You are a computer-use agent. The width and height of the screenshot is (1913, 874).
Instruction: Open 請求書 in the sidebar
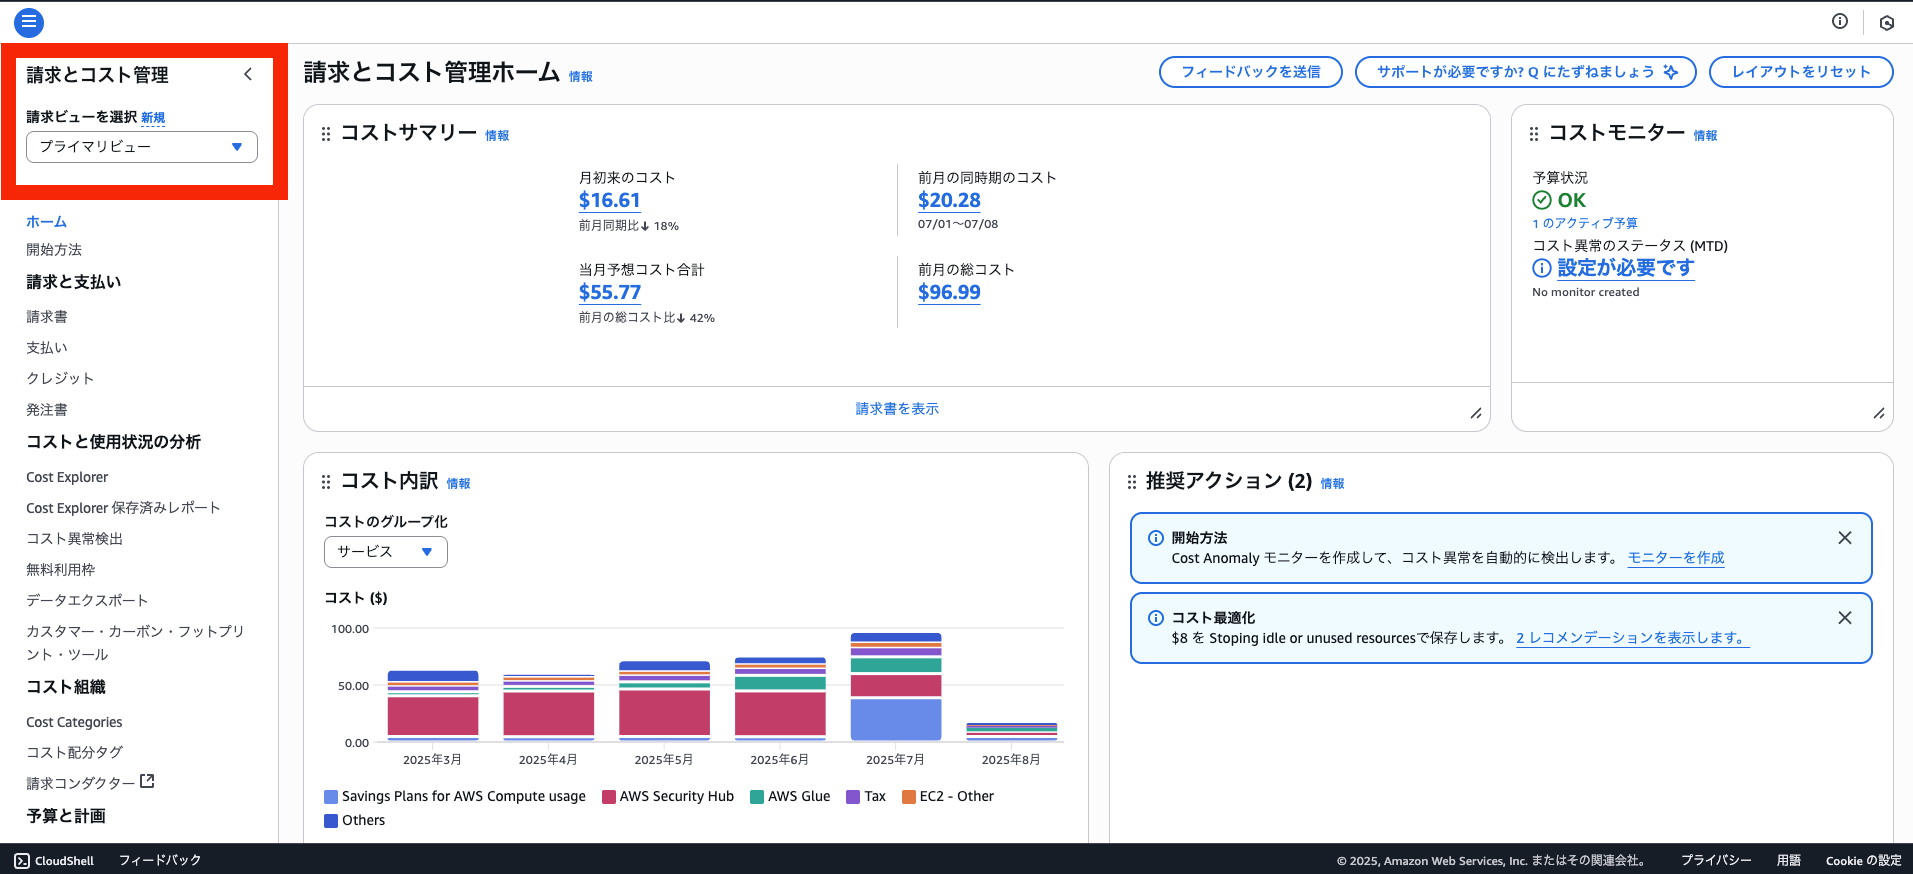click(x=47, y=317)
